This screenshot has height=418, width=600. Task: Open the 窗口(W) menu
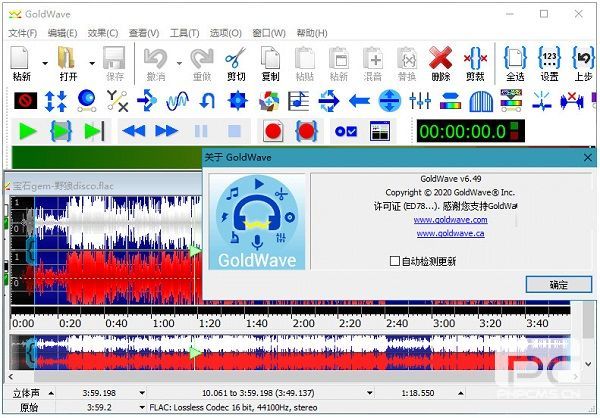[269, 33]
